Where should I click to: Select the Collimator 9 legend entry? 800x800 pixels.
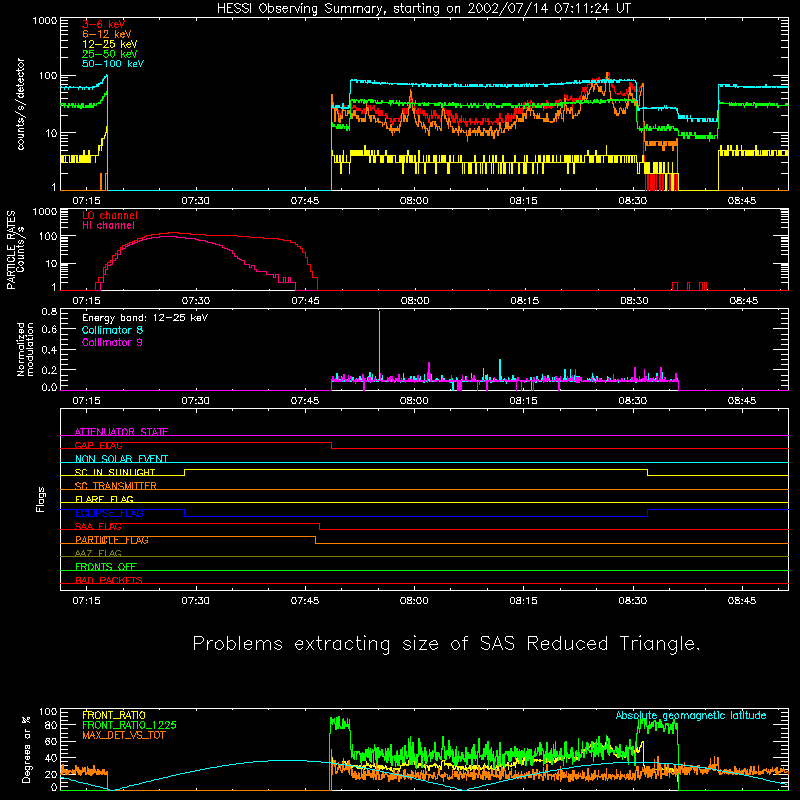coord(112,342)
